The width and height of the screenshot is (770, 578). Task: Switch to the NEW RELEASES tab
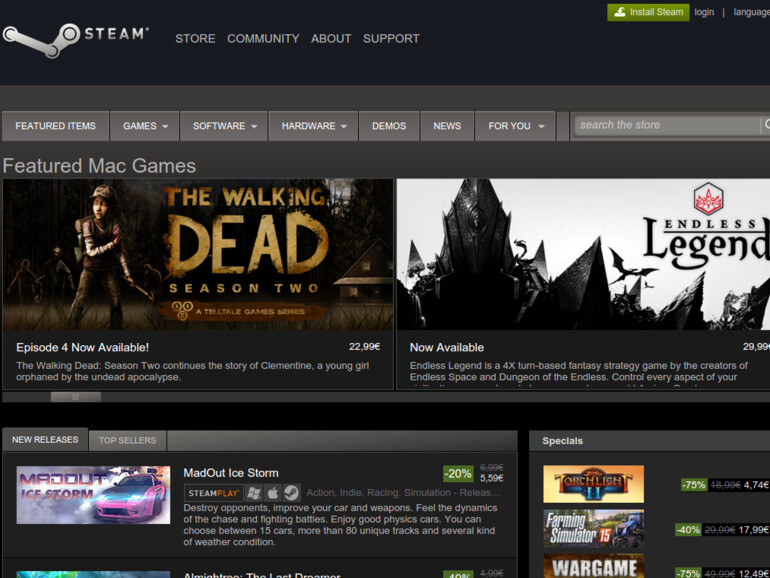pyautogui.click(x=45, y=440)
